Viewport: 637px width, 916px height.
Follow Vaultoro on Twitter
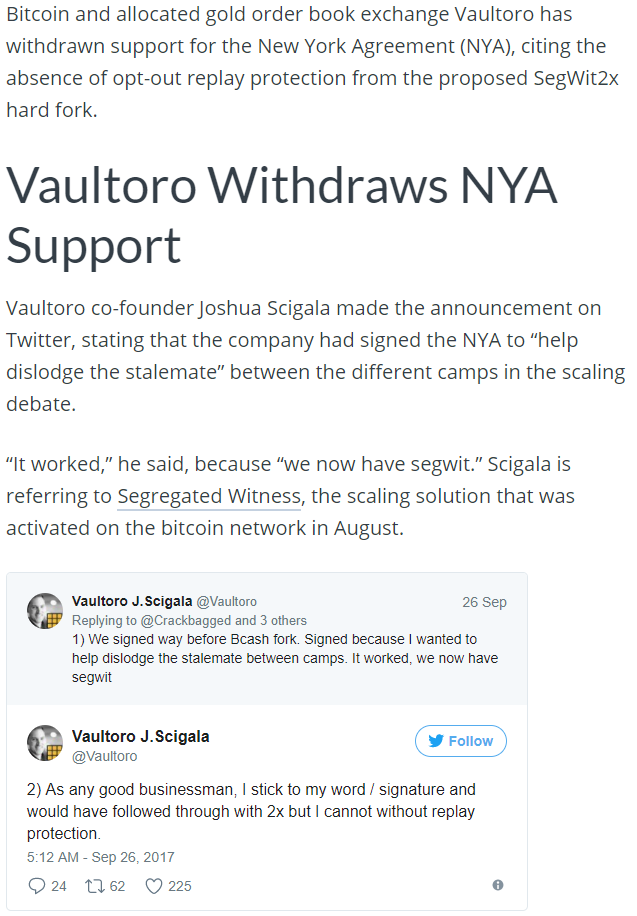(461, 741)
